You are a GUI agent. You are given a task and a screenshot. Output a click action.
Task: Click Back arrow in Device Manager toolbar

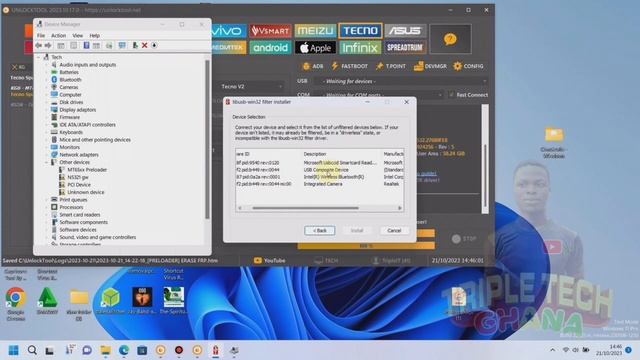pyautogui.click(x=39, y=45)
